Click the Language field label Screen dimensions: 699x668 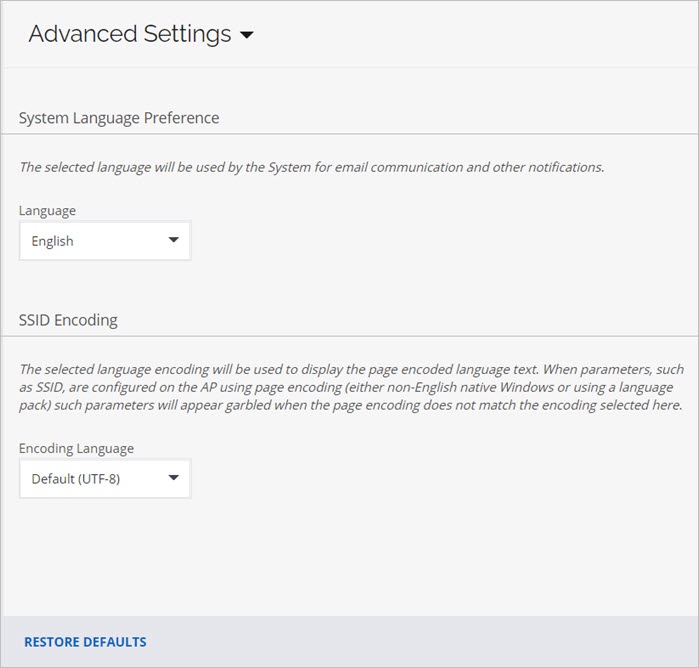[x=47, y=210]
